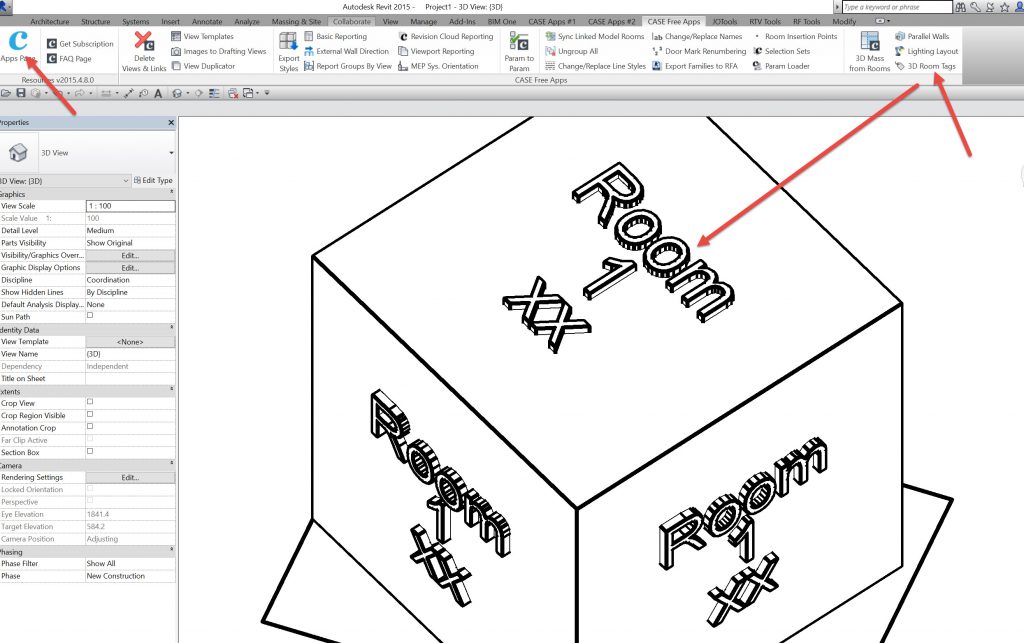Run the Param to Param tool
Viewport: 1024px width, 643px height.
[518, 50]
